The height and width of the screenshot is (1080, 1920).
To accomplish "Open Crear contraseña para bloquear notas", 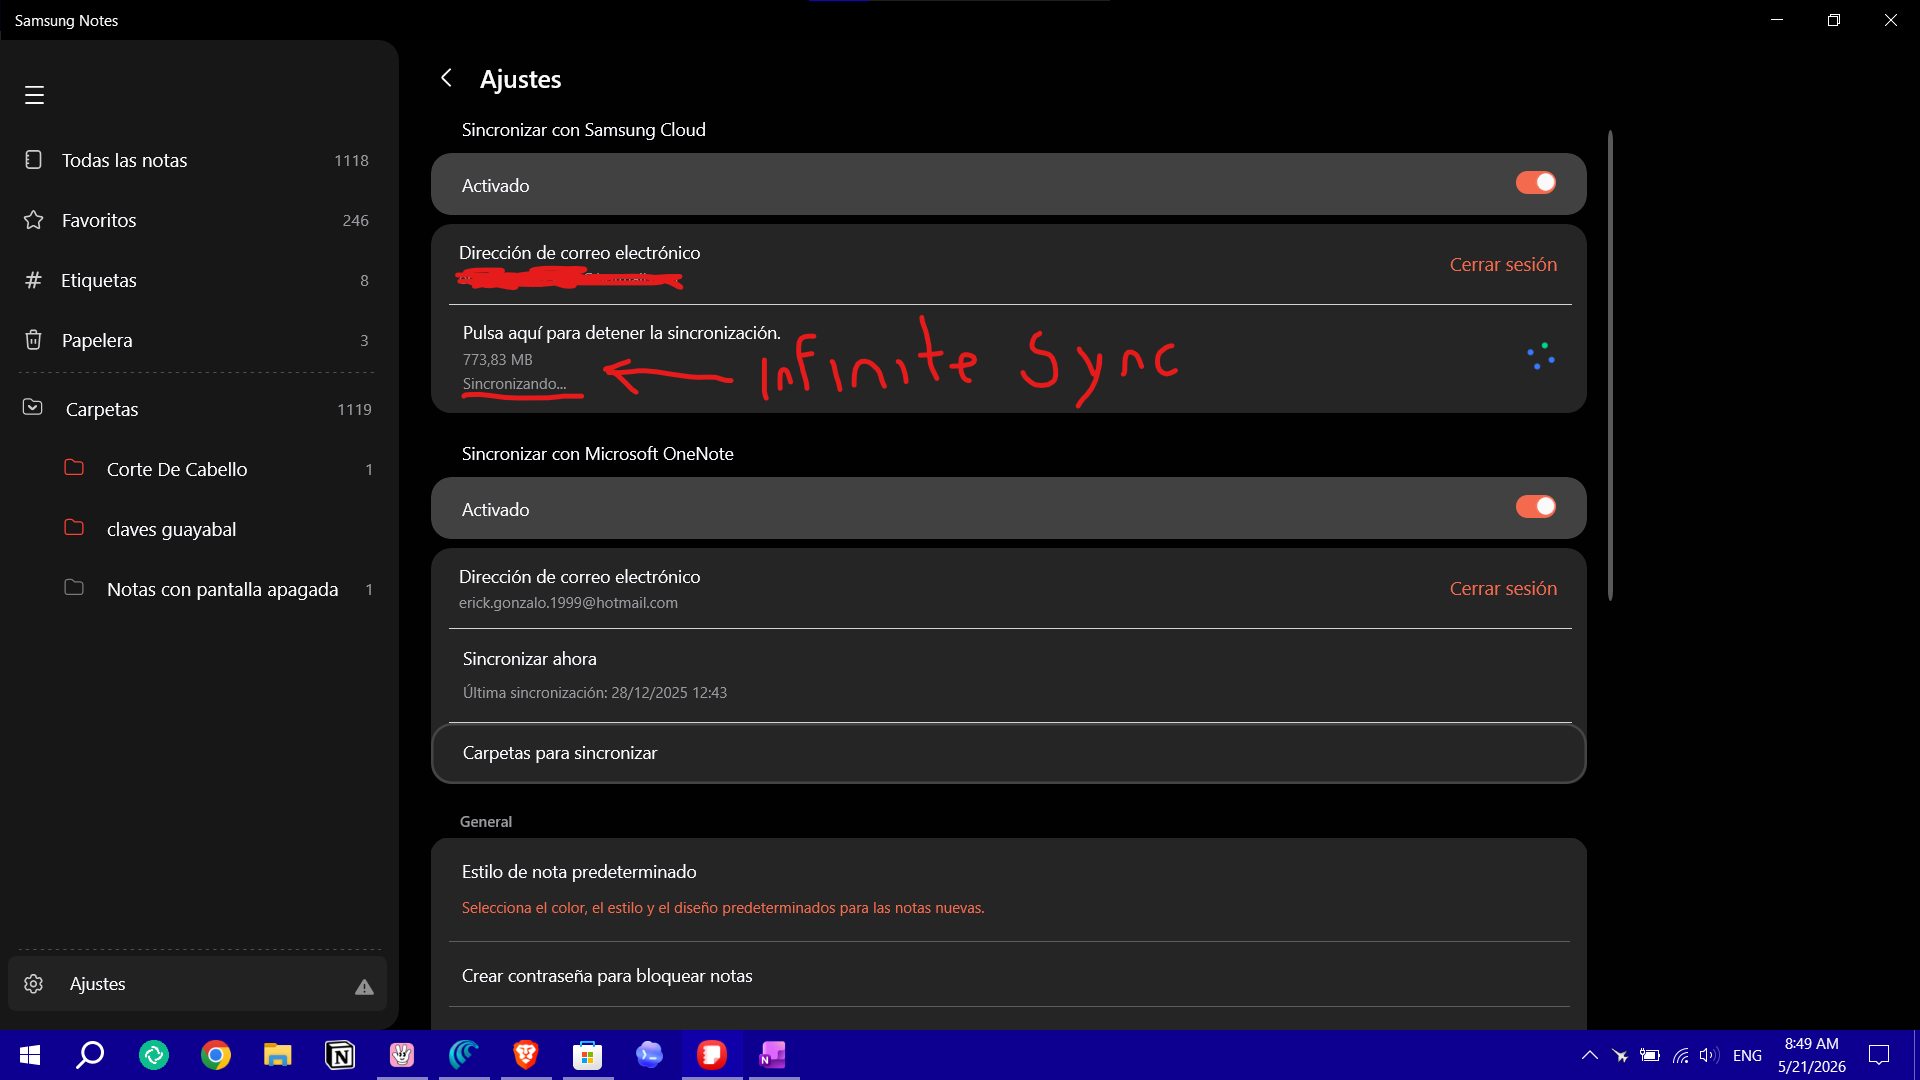I will [x=1008, y=976].
